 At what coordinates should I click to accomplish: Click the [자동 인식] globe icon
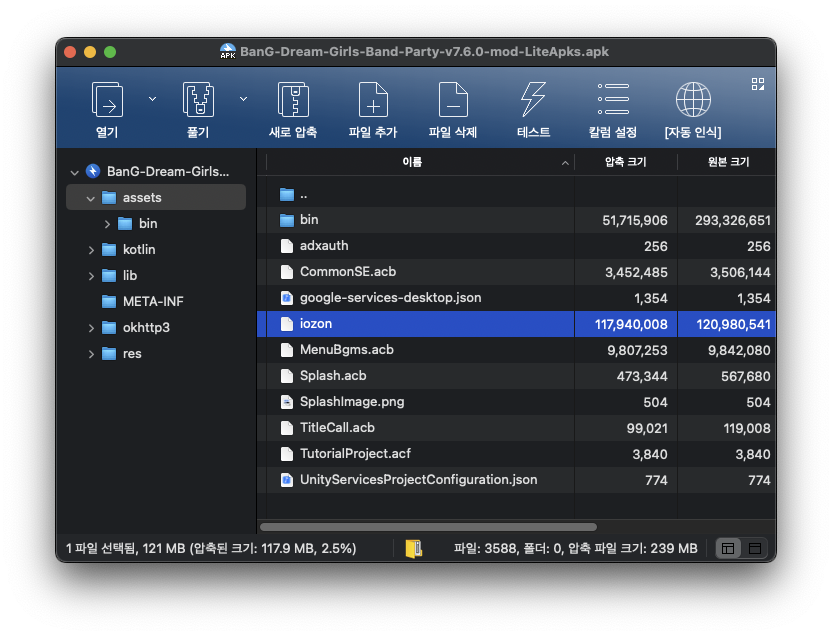[693, 100]
